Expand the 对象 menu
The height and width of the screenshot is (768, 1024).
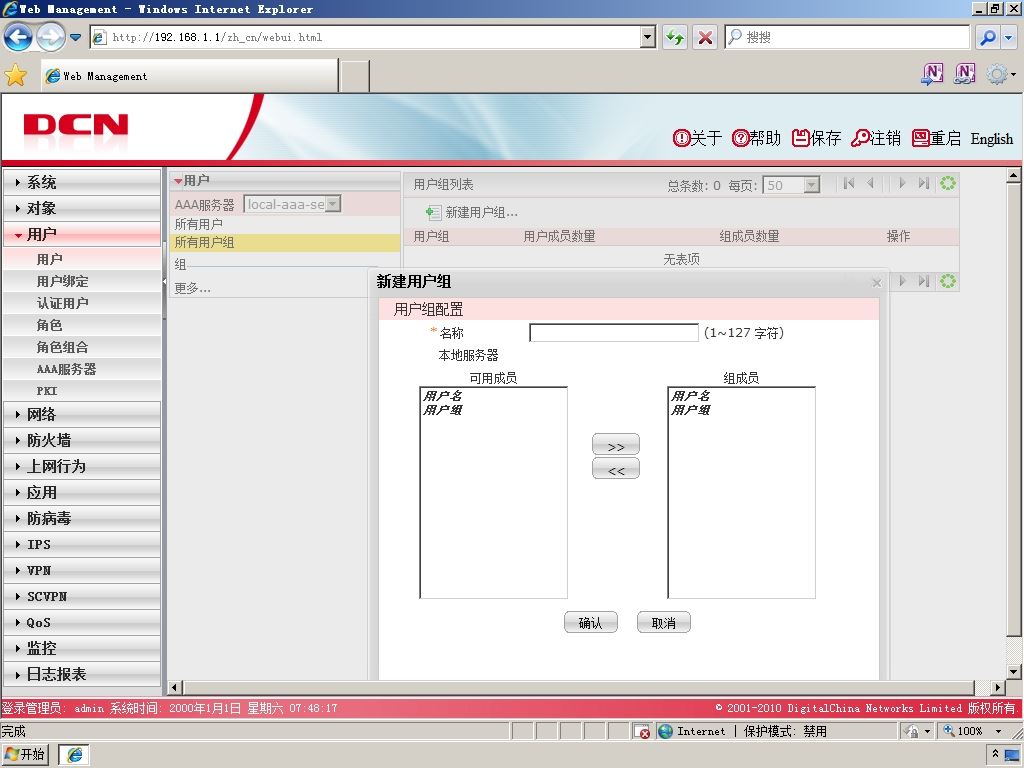point(82,208)
